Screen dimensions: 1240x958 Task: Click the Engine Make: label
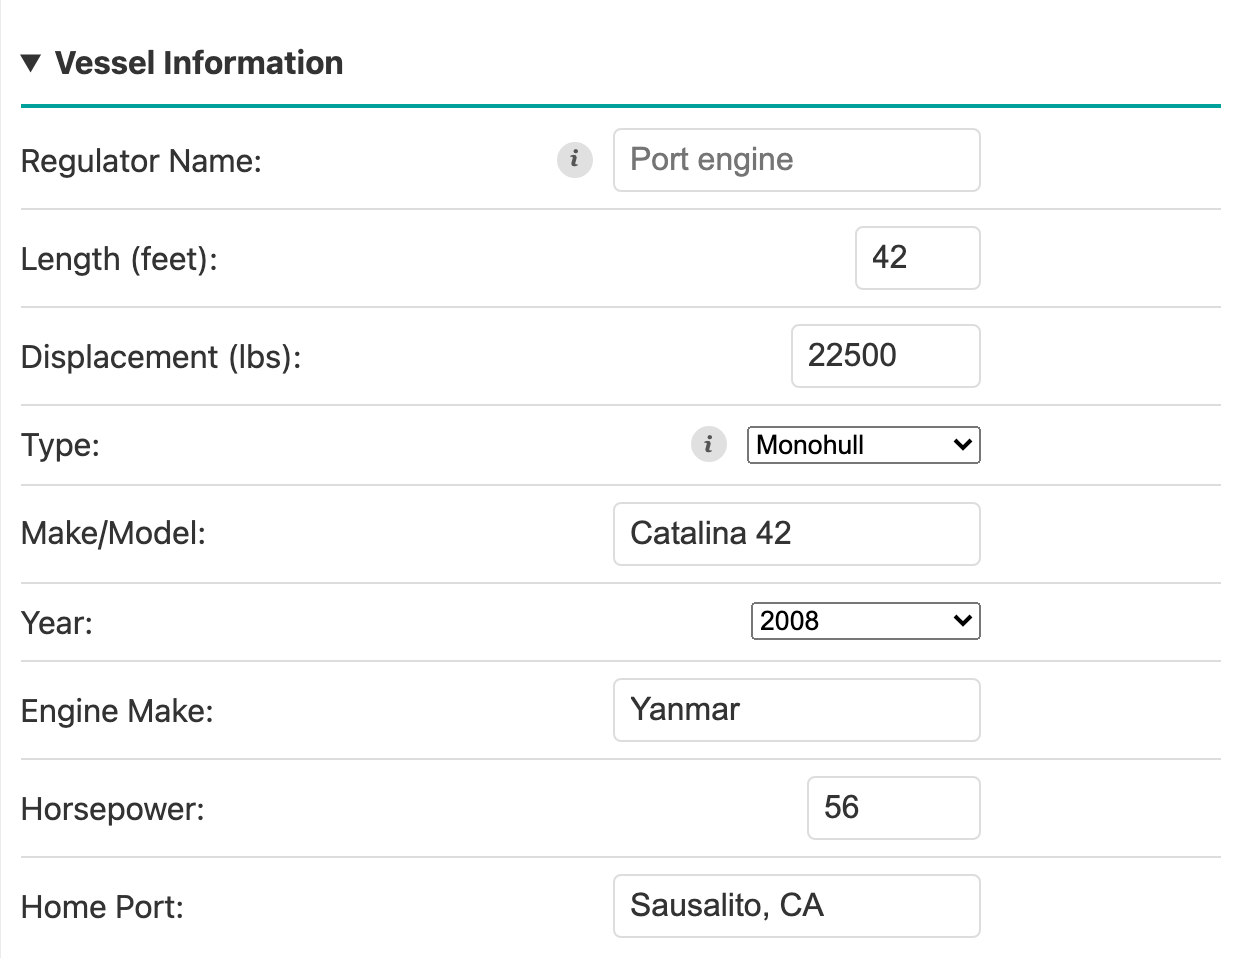pos(117,711)
